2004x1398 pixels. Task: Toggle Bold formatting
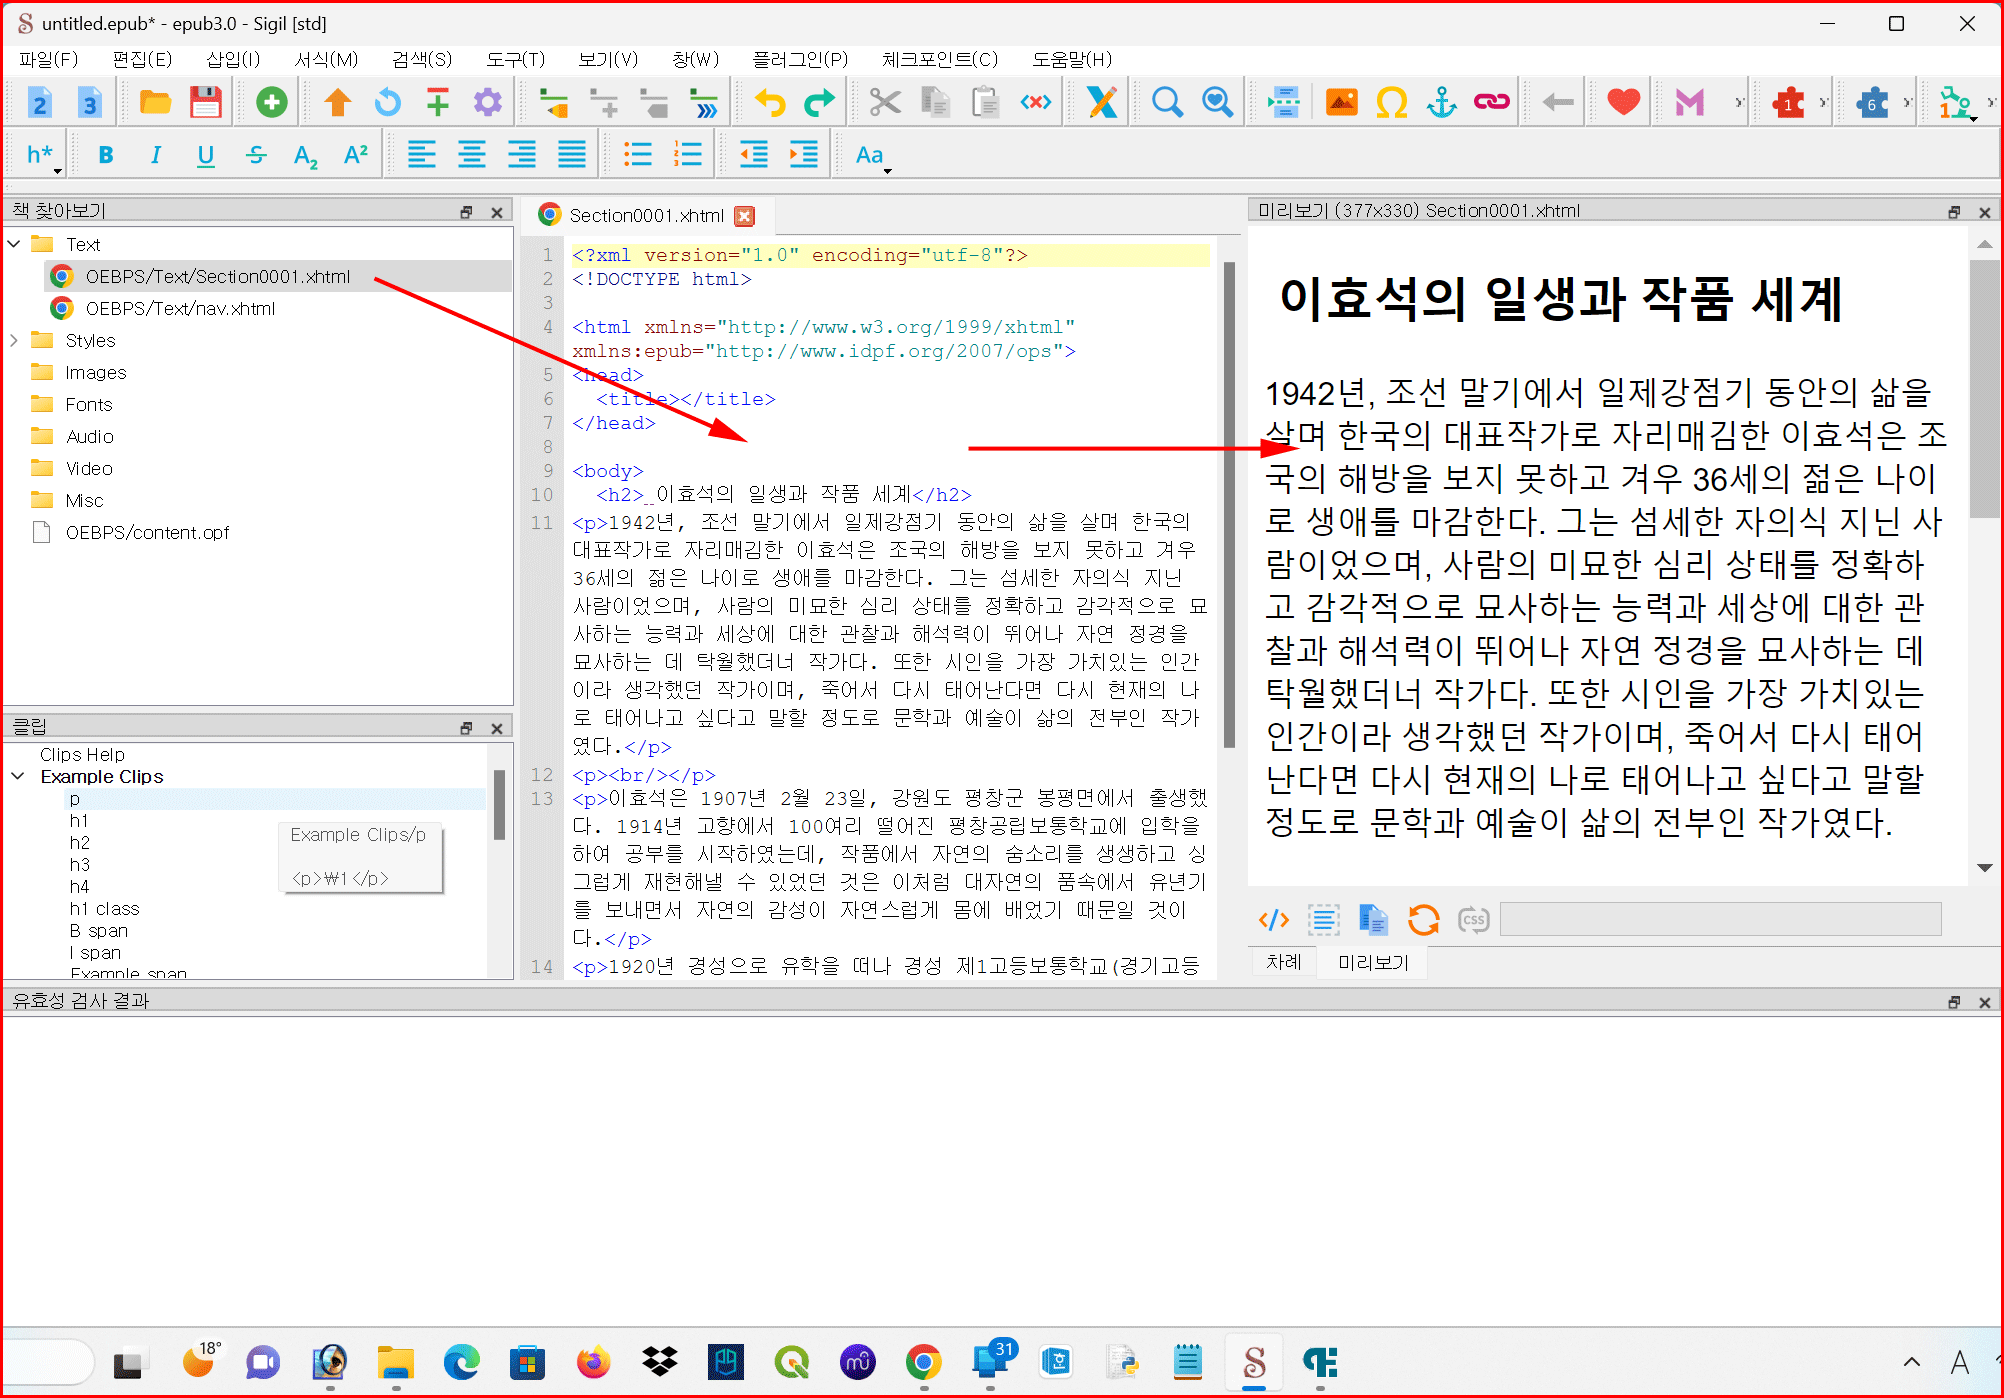[106, 155]
